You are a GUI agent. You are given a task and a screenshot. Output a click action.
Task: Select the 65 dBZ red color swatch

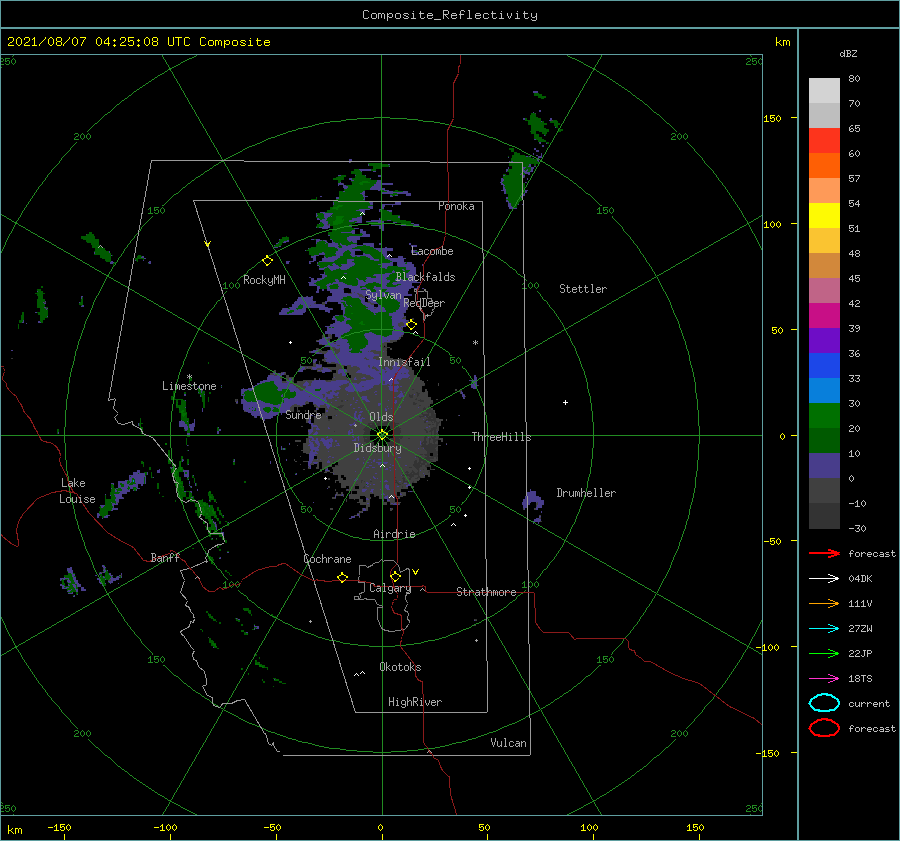[x=824, y=140]
